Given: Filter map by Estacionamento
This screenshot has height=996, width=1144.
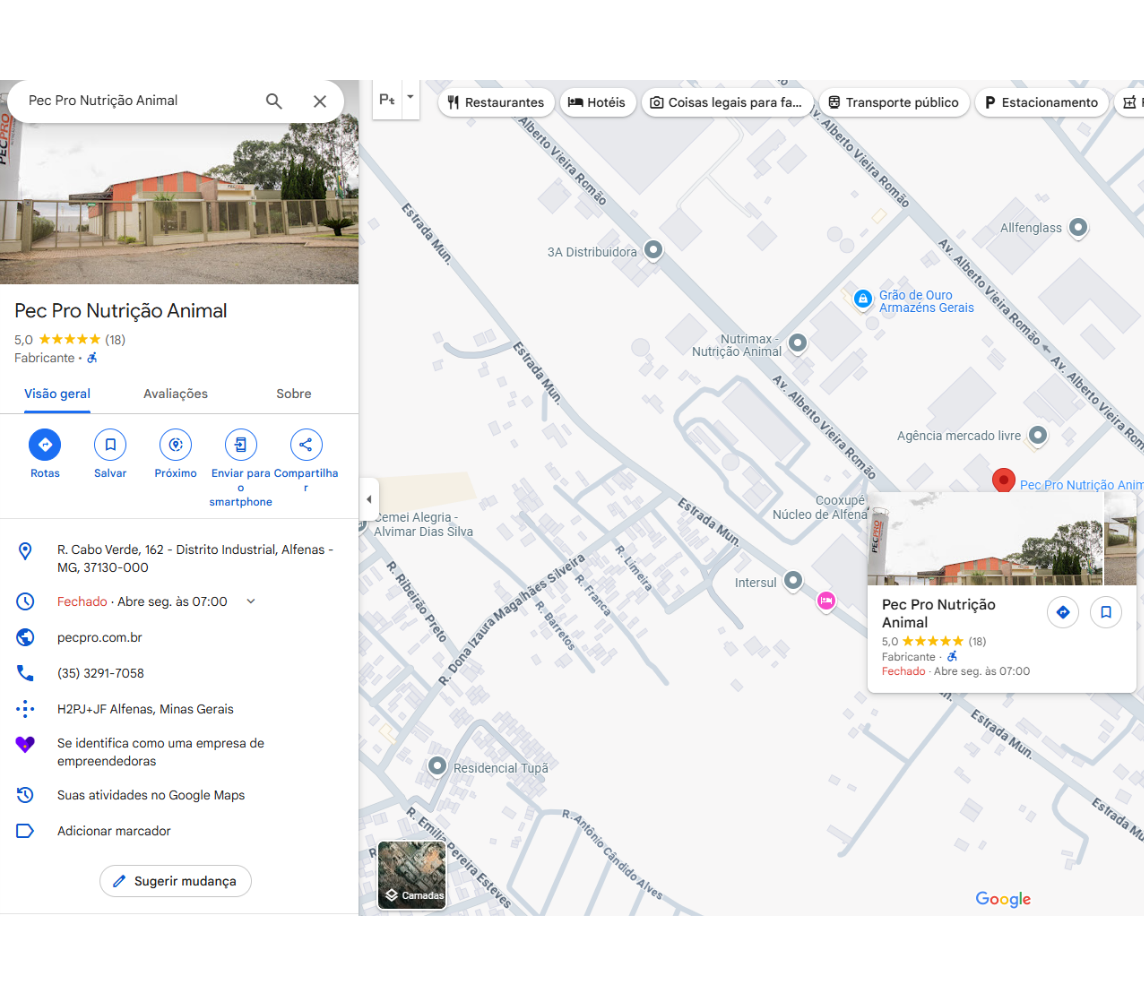Looking at the screenshot, I should point(1041,102).
